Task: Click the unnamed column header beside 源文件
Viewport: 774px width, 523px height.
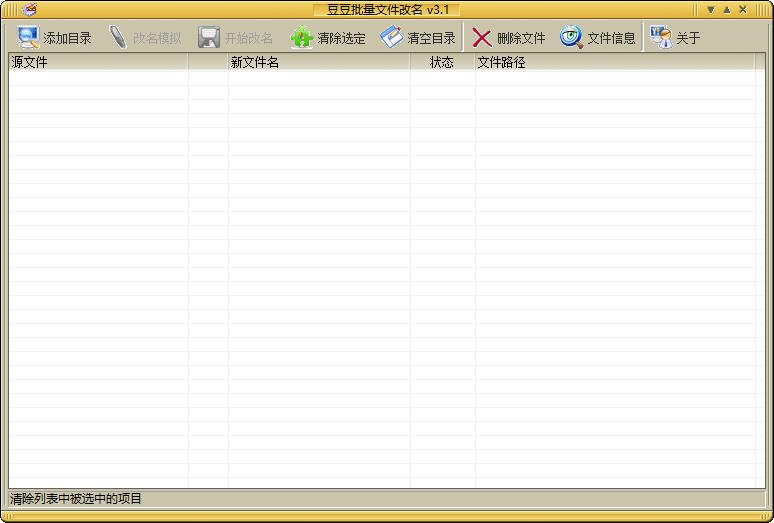Action: click(208, 62)
